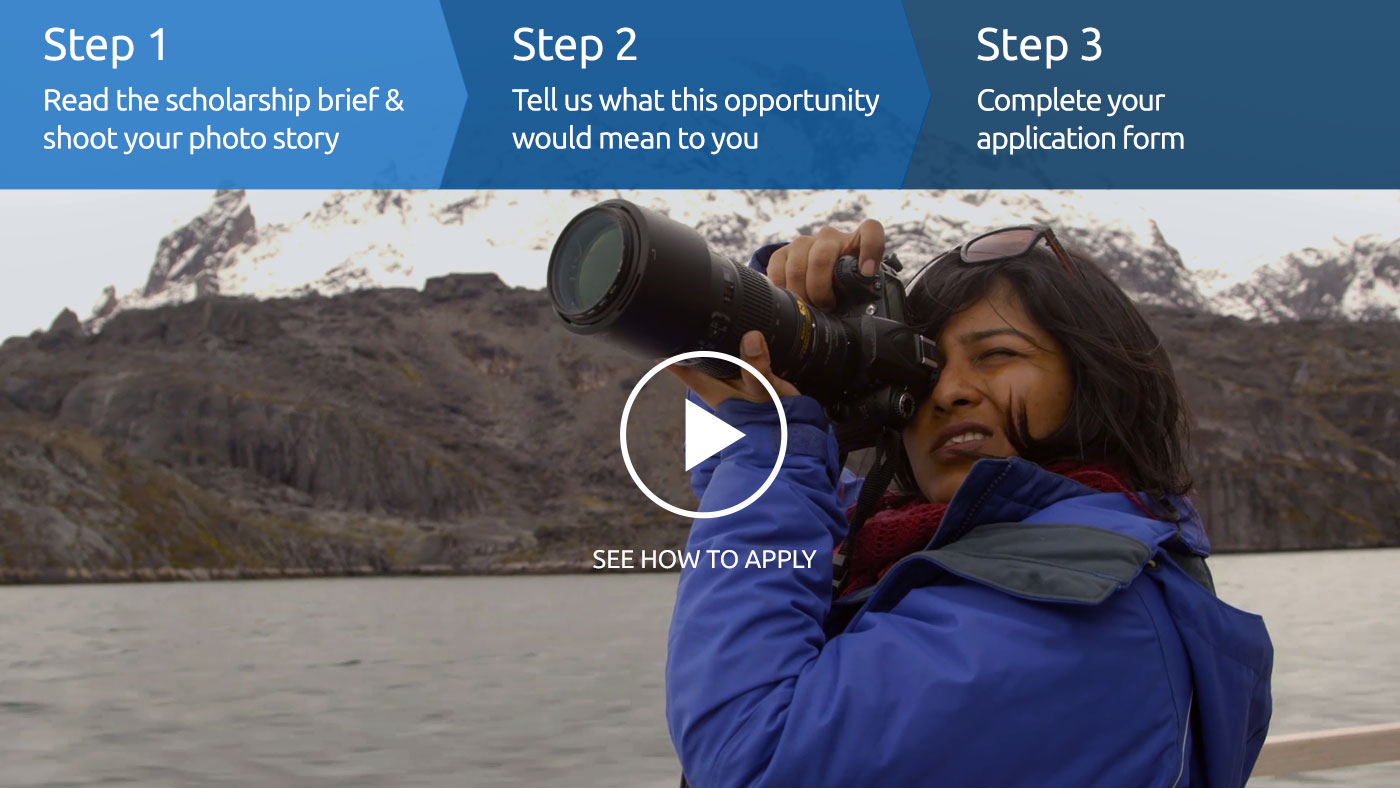Play the video using the circular play button
1400x788 pixels.
(703, 434)
